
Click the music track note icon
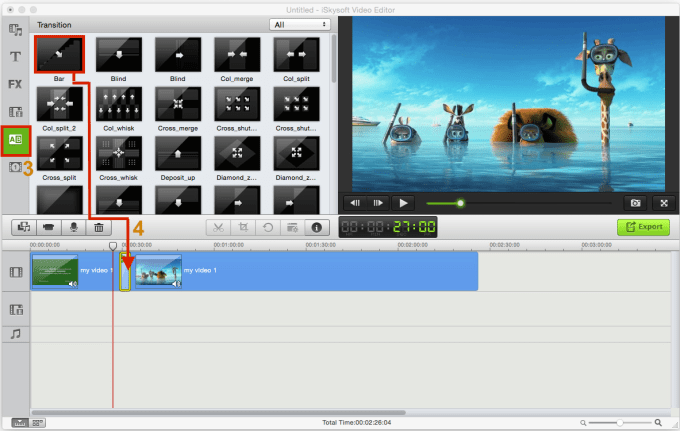[16, 334]
